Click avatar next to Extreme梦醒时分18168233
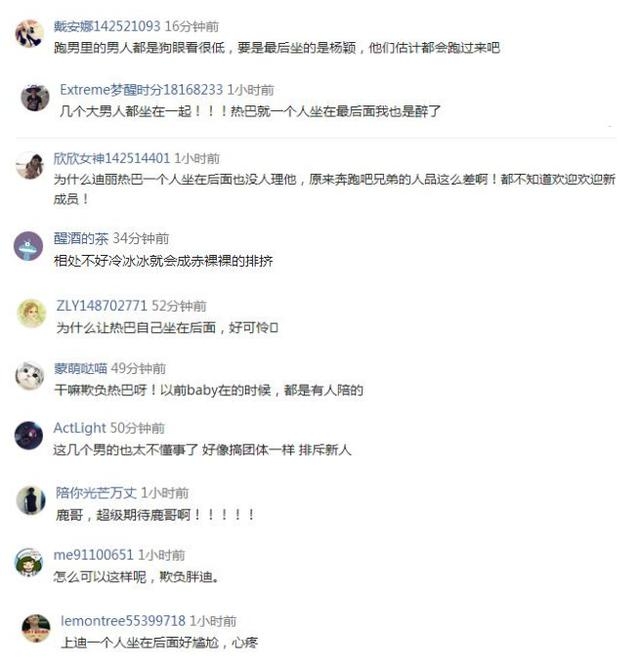Viewport: 640px width, 667px height. pos(35,97)
